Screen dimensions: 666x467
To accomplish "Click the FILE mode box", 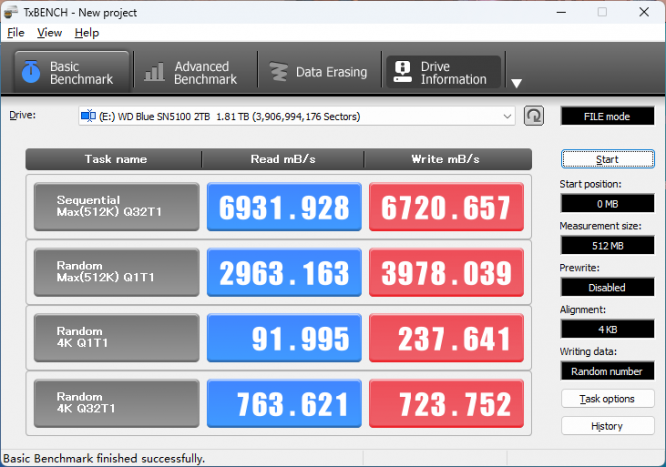I will pos(607,116).
